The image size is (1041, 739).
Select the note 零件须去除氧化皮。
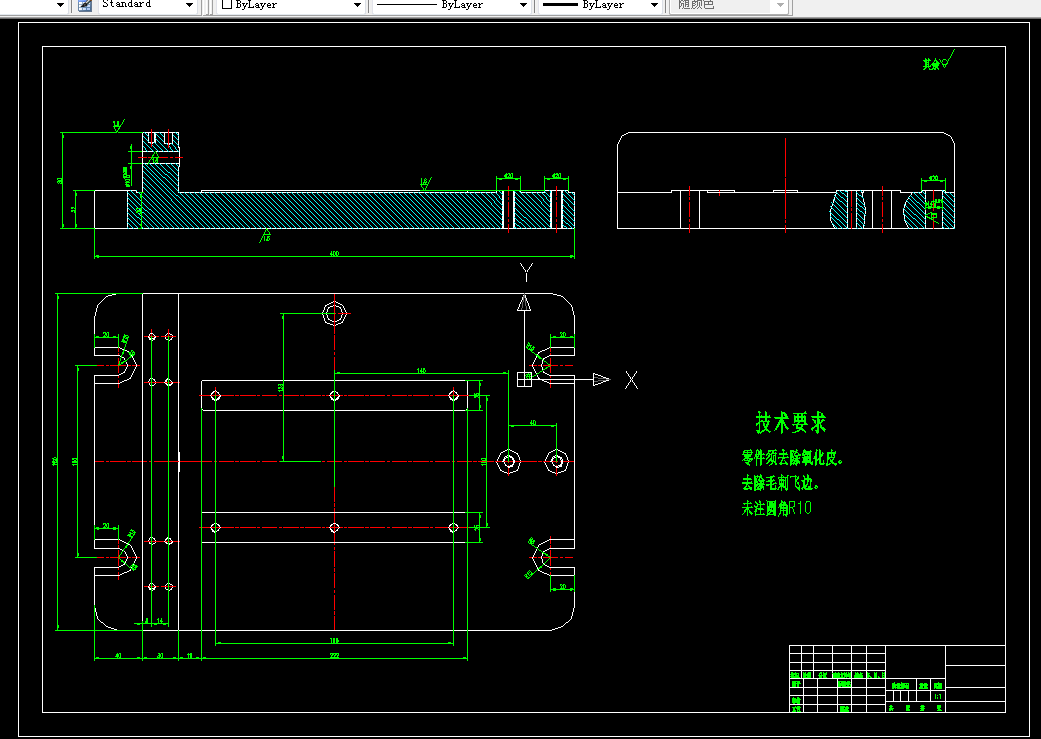click(793, 458)
